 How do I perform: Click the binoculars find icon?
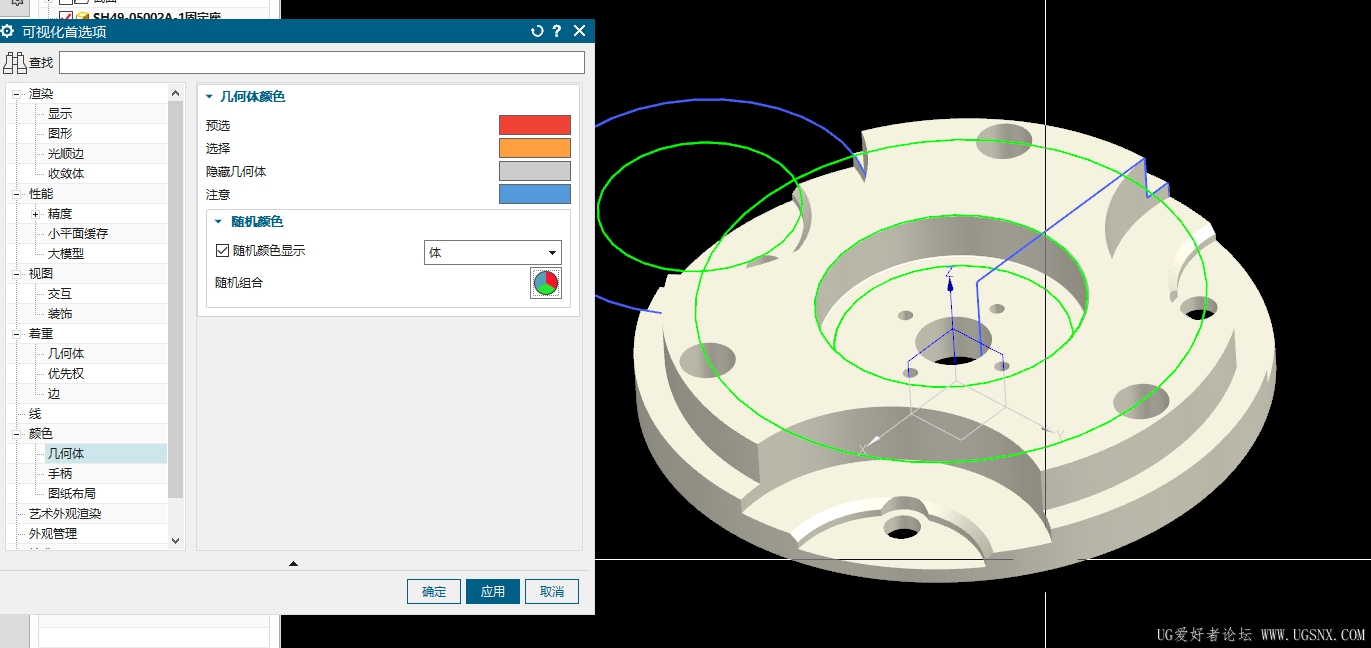click(14, 63)
